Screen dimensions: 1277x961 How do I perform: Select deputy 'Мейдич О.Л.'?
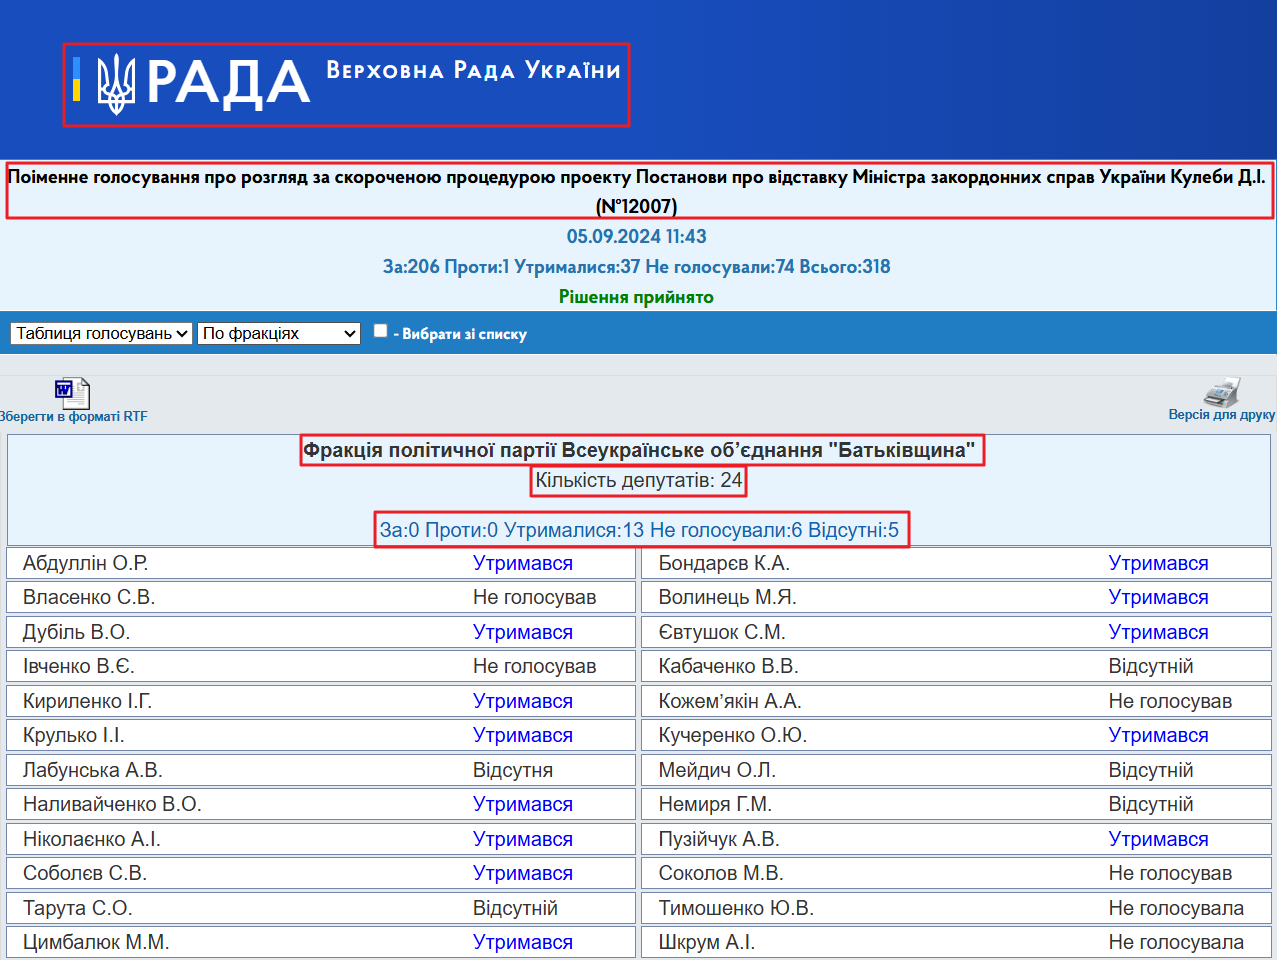pos(717,770)
